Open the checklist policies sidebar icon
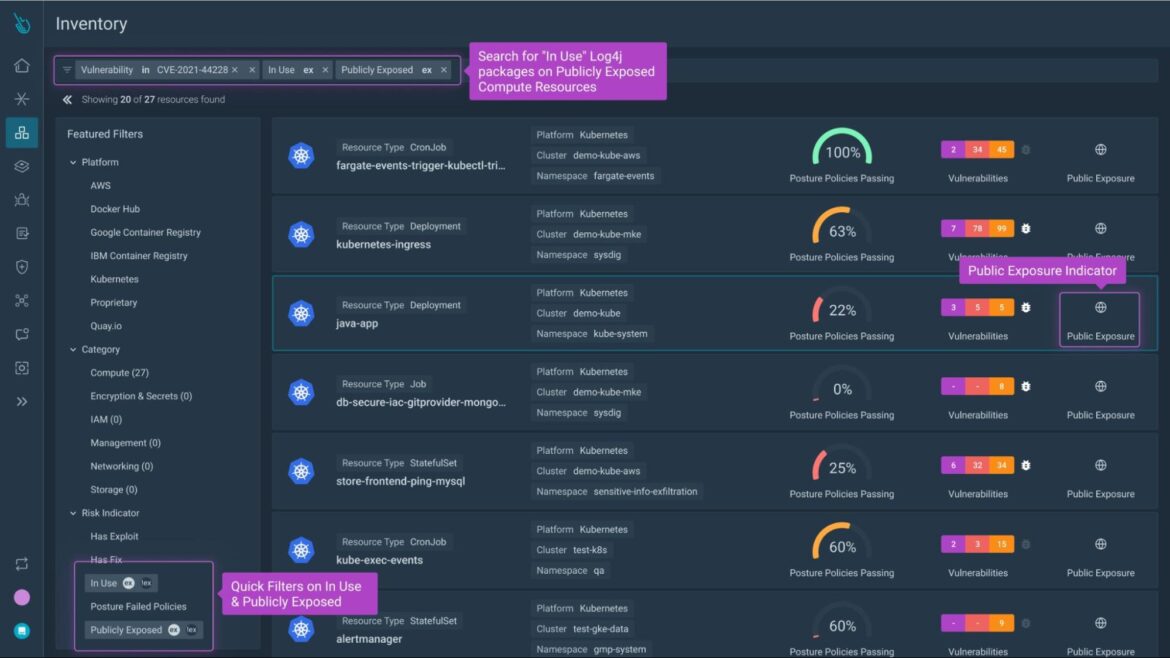Image resolution: width=1170 pixels, height=658 pixels. point(22,234)
